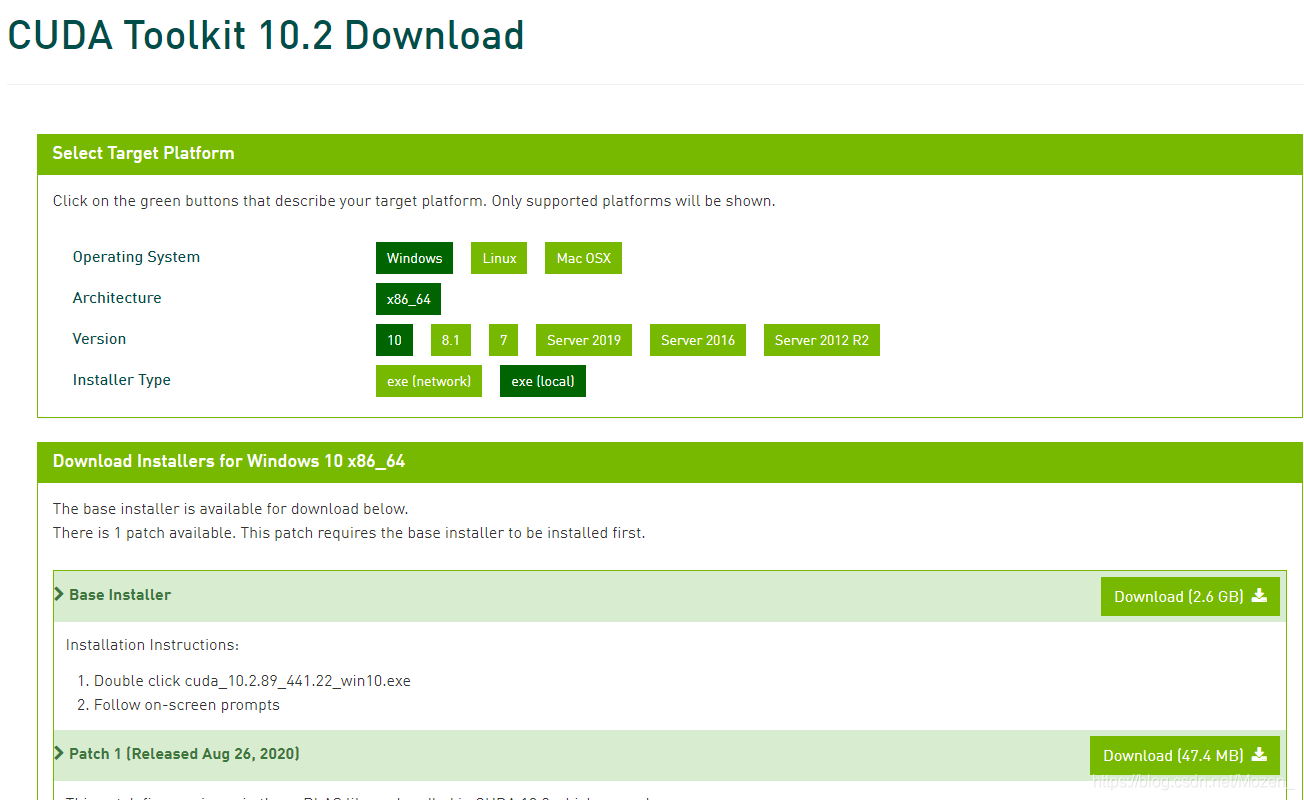Click the 'base installer is available for download' sentence
The image size is (1304, 800).
pyautogui.click(x=231, y=509)
